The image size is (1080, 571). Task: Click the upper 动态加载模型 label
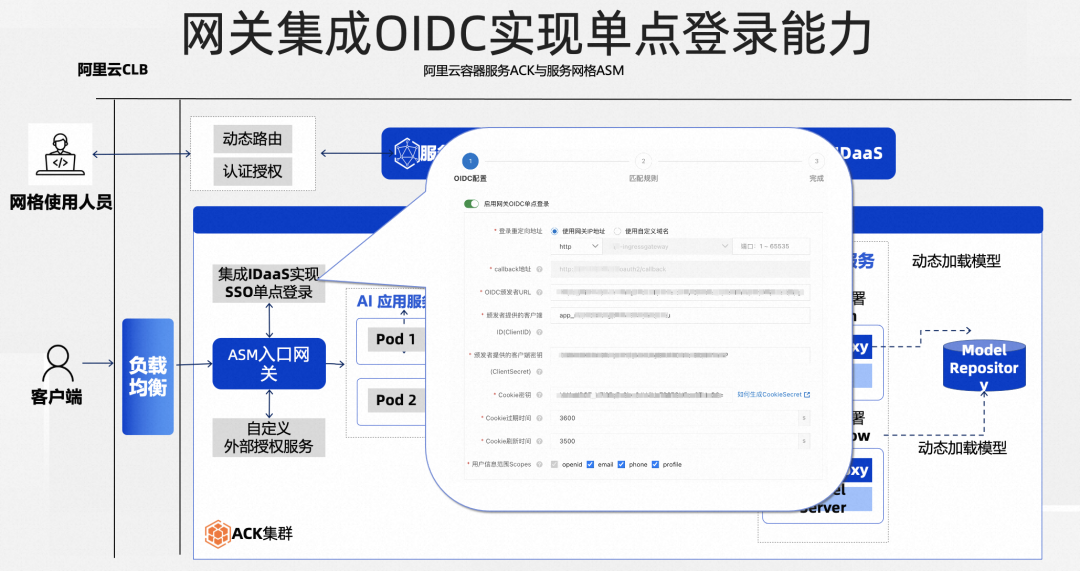coord(956,261)
